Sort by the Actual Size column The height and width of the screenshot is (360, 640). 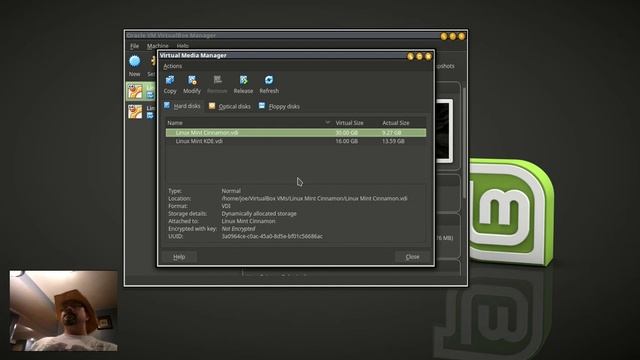[396, 123]
